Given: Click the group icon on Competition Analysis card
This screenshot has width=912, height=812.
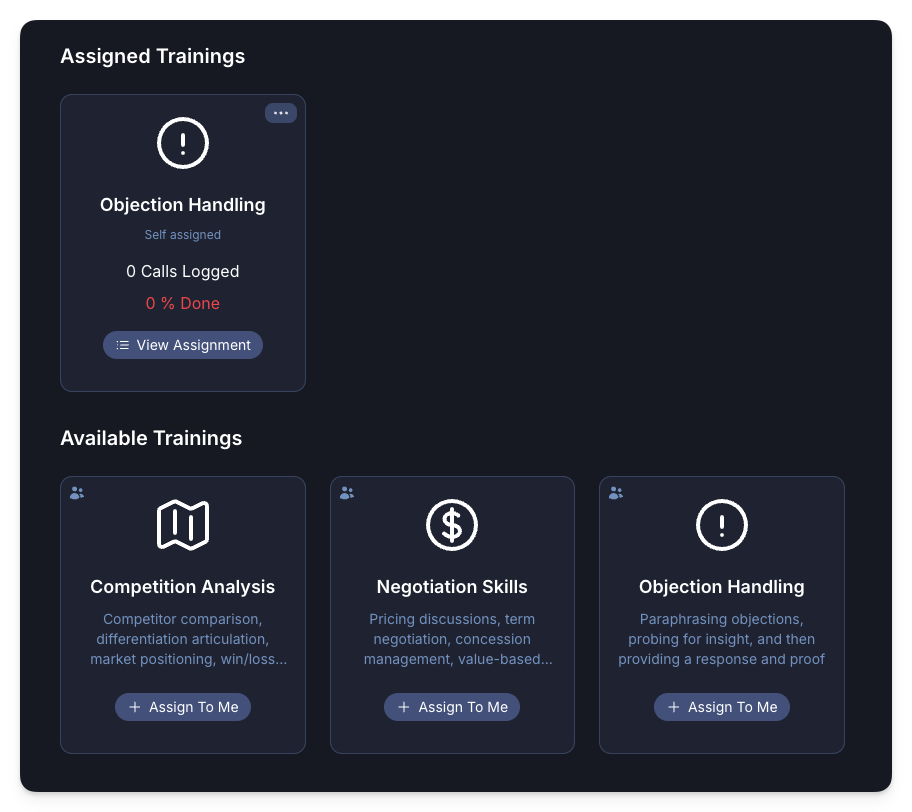Looking at the screenshot, I should [x=76, y=492].
